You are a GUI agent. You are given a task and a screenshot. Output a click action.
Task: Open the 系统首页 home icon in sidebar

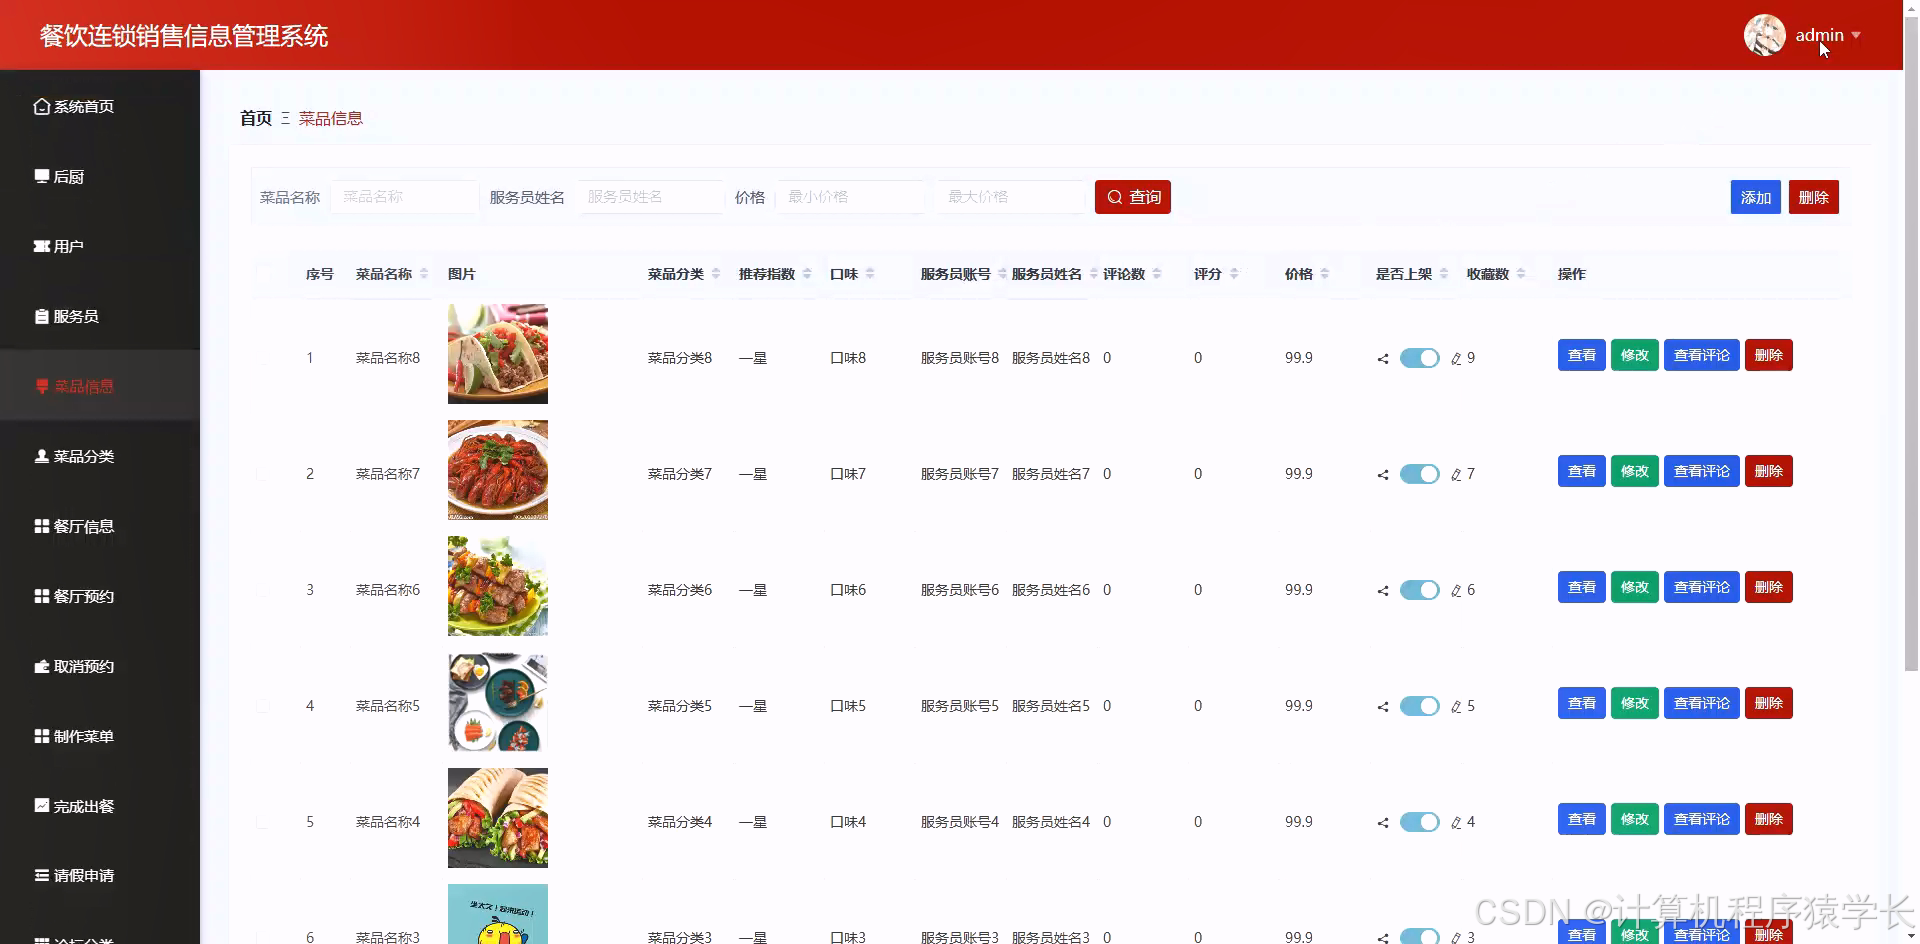(41, 106)
